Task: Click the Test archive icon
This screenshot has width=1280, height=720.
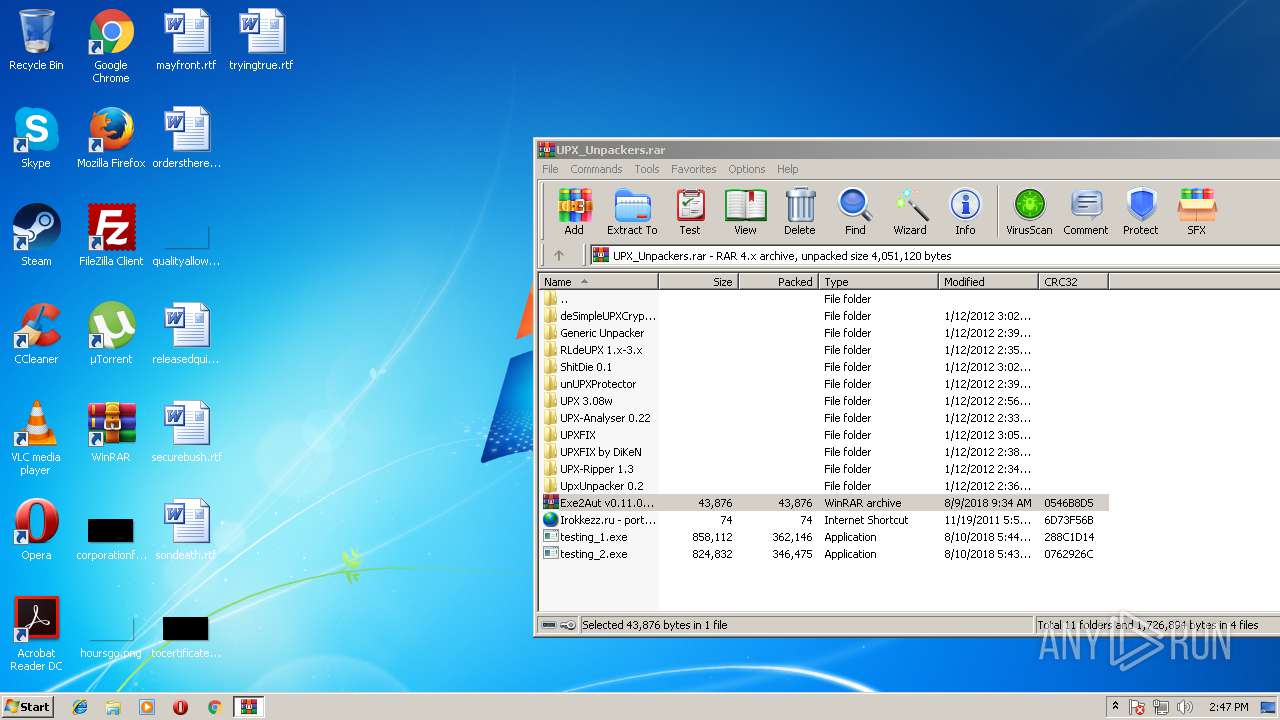Action: 690,212
